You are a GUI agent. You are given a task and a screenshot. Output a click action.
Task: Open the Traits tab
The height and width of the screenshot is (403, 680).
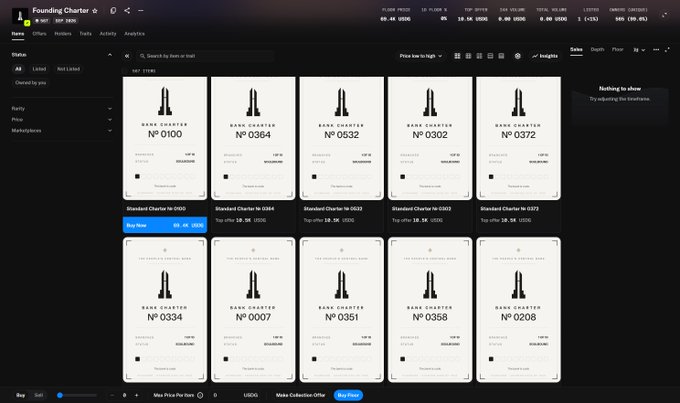(x=85, y=34)
